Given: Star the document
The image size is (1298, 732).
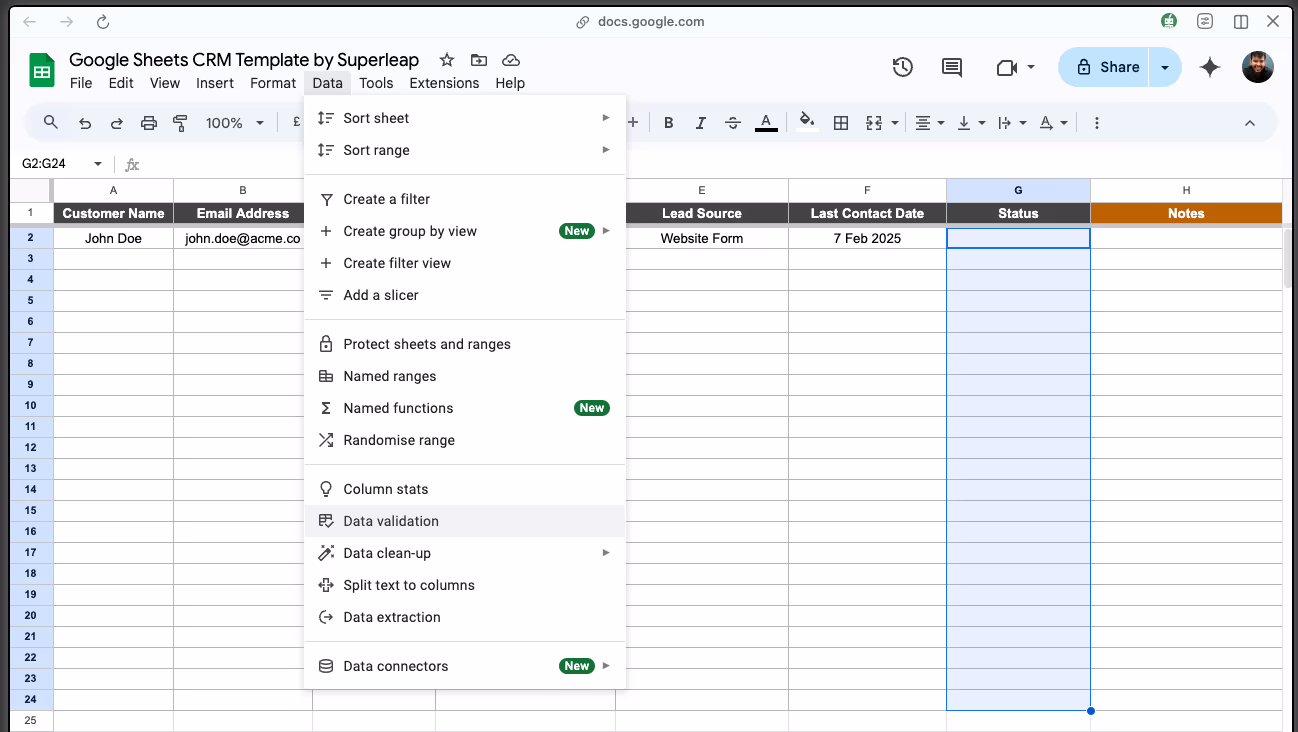Looking at the screenshot, I should (x=447, y=60).
